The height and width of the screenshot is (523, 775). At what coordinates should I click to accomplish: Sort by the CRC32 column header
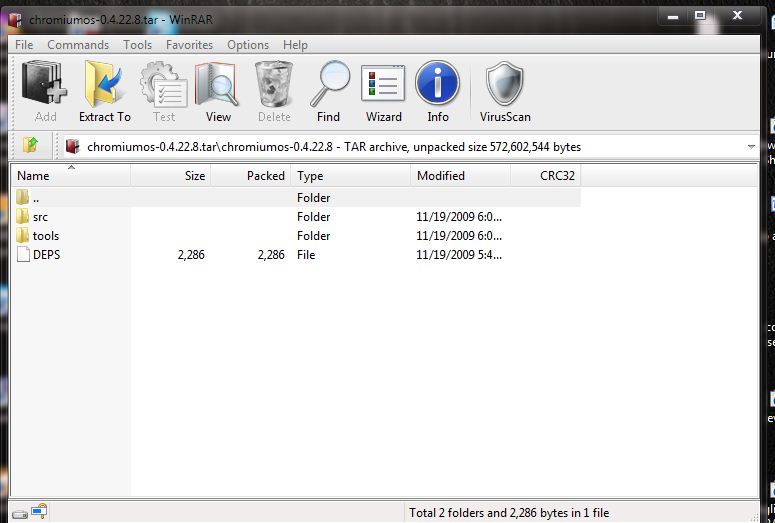click(x=546, y=175)
